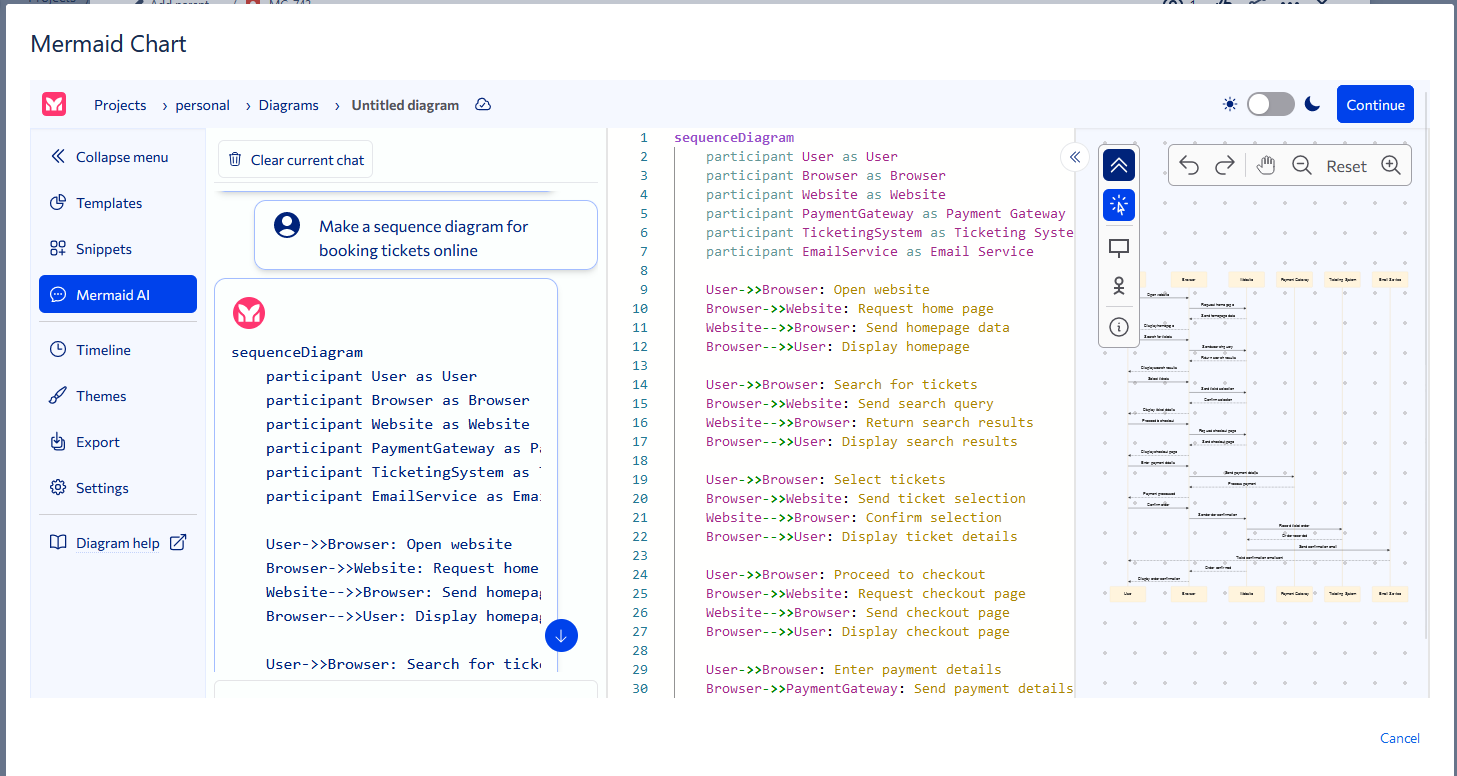The image size is (1457, 776).
Task: Open Templates menu item
Action: pyautogui.click(x=118, y=203)
